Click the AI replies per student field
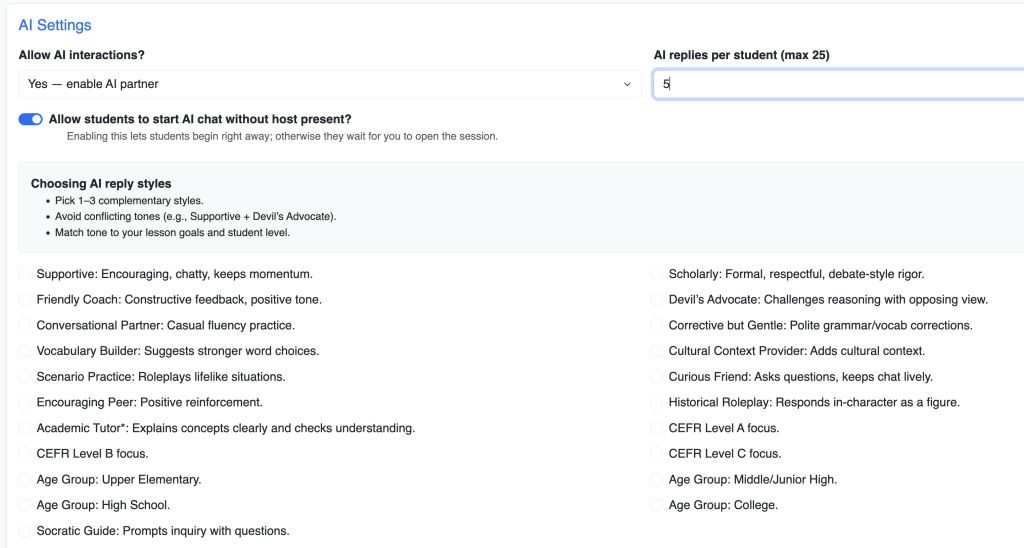 [838, 84]
